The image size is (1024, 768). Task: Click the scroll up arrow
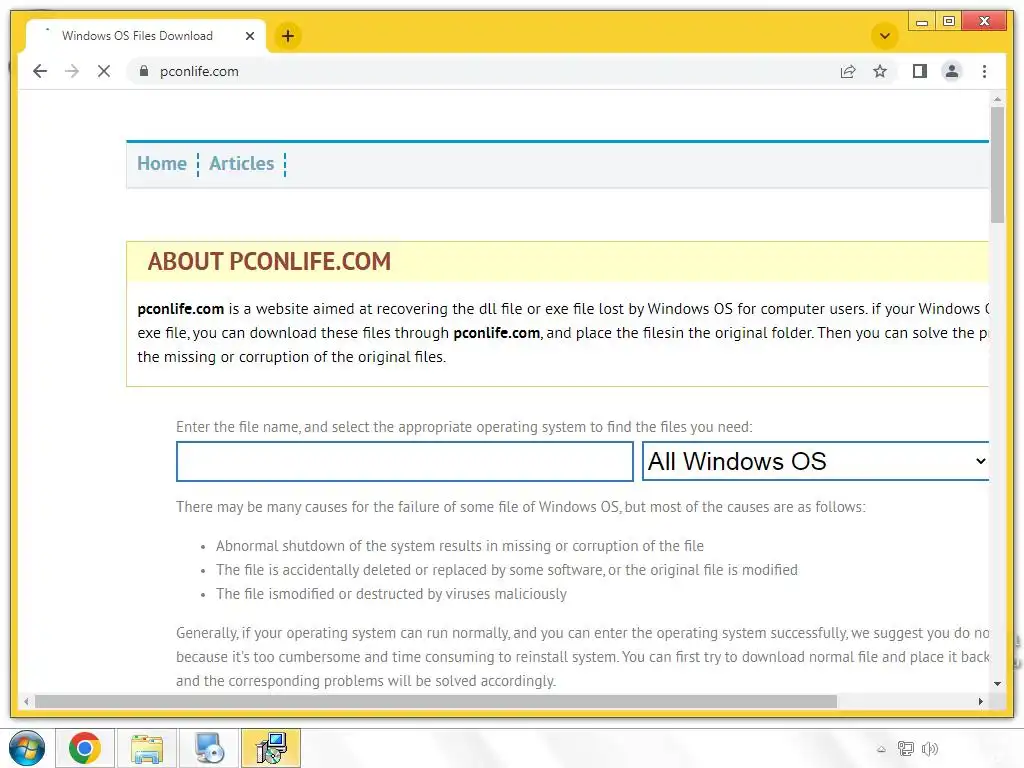(x=997, y=99)
